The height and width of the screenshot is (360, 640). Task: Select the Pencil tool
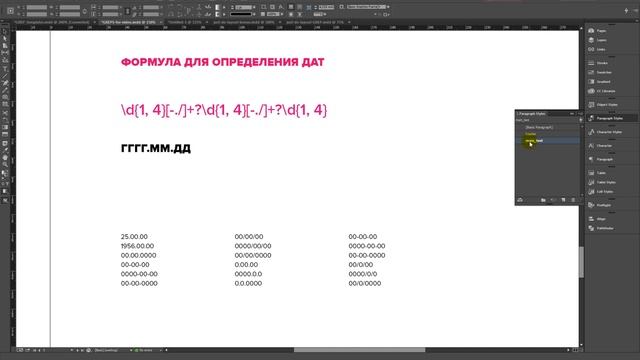[x=5, y=90]
